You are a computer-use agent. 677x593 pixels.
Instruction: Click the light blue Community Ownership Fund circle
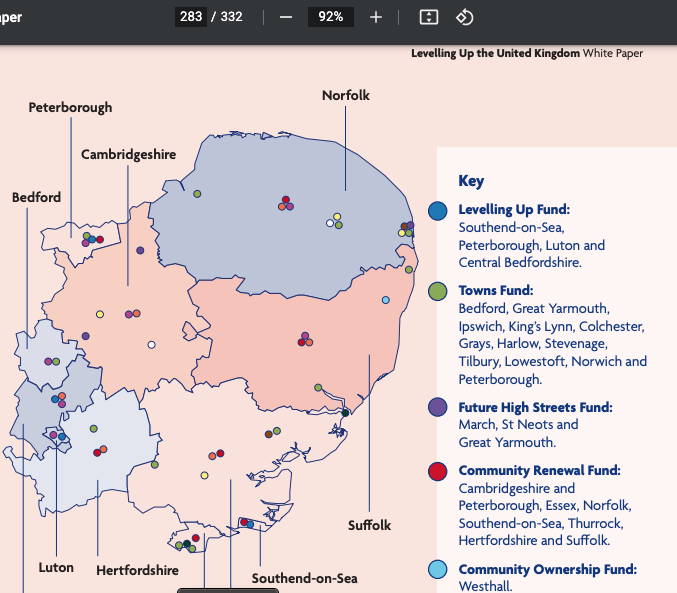(x=437, y=570)
